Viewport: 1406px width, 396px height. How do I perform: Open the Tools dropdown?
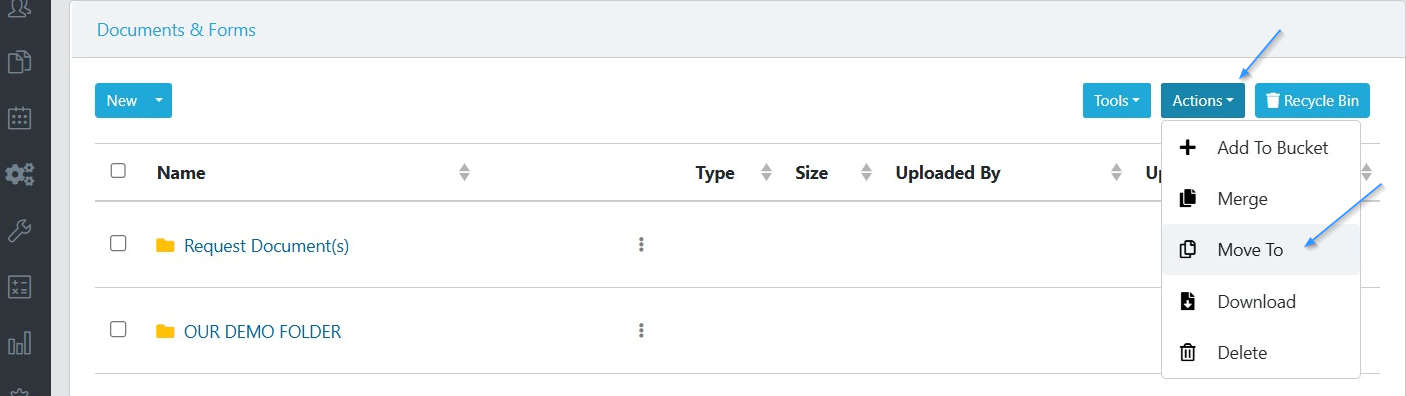point(1116,101)
